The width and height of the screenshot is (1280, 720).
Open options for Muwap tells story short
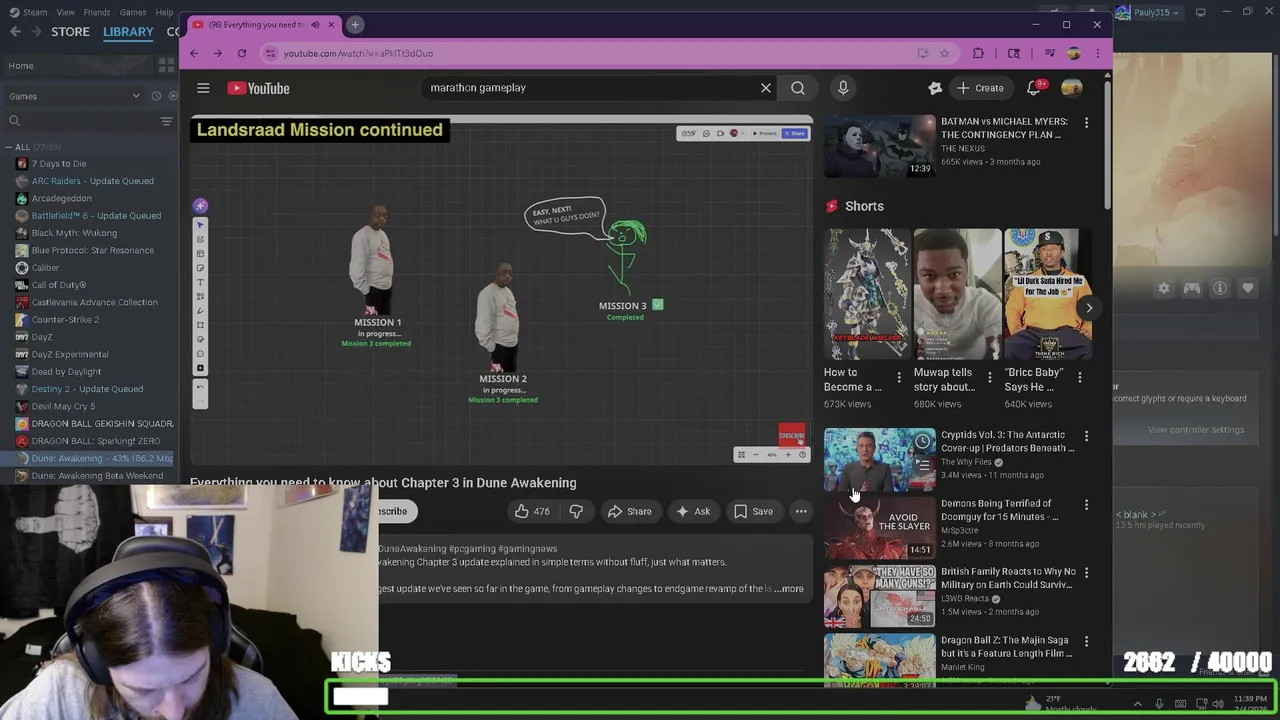[x=990, y=377]
